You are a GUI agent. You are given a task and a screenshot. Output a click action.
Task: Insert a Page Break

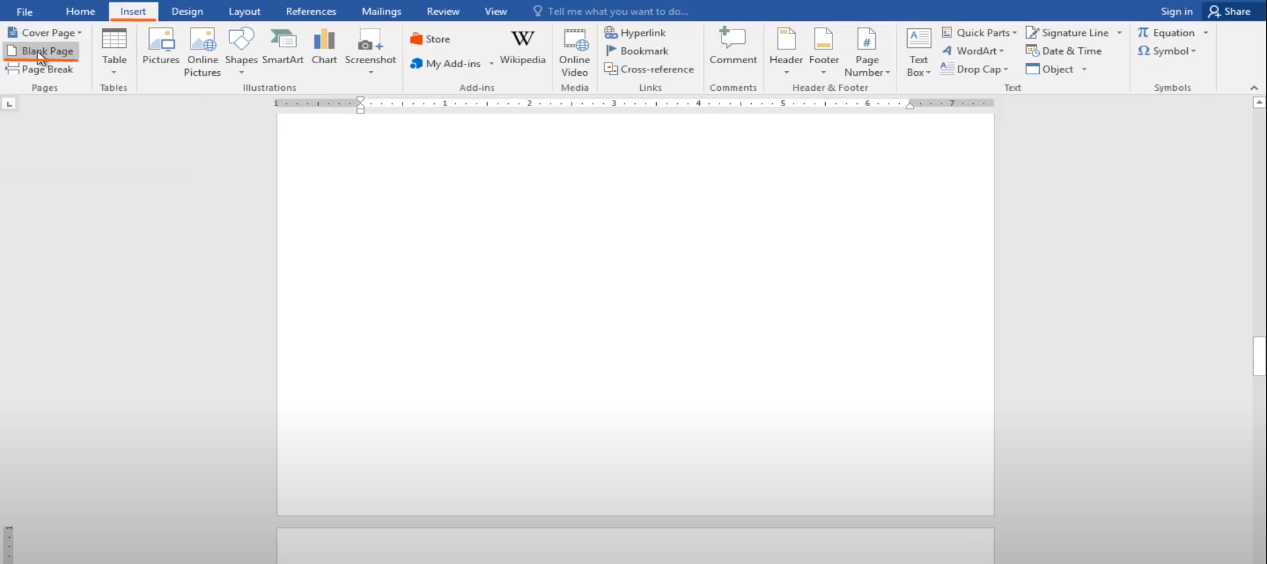pyautogui.click(x=41, y=69)
